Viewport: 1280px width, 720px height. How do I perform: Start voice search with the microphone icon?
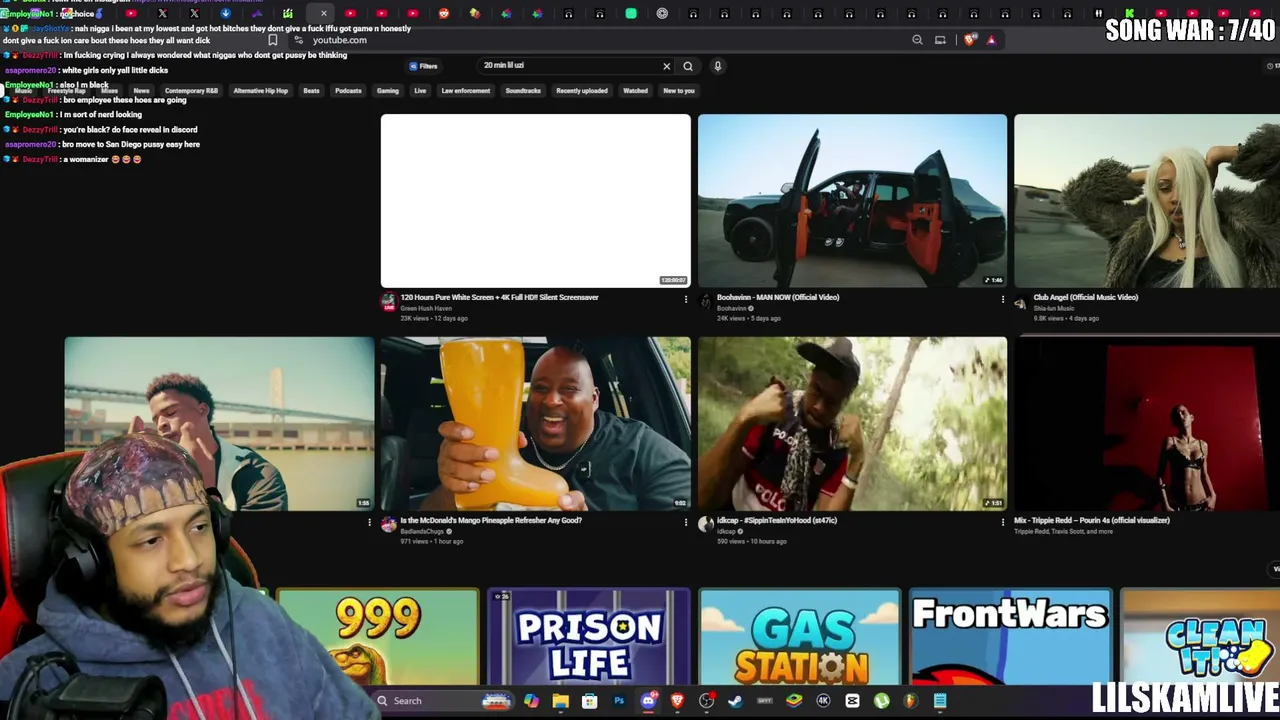717,66
